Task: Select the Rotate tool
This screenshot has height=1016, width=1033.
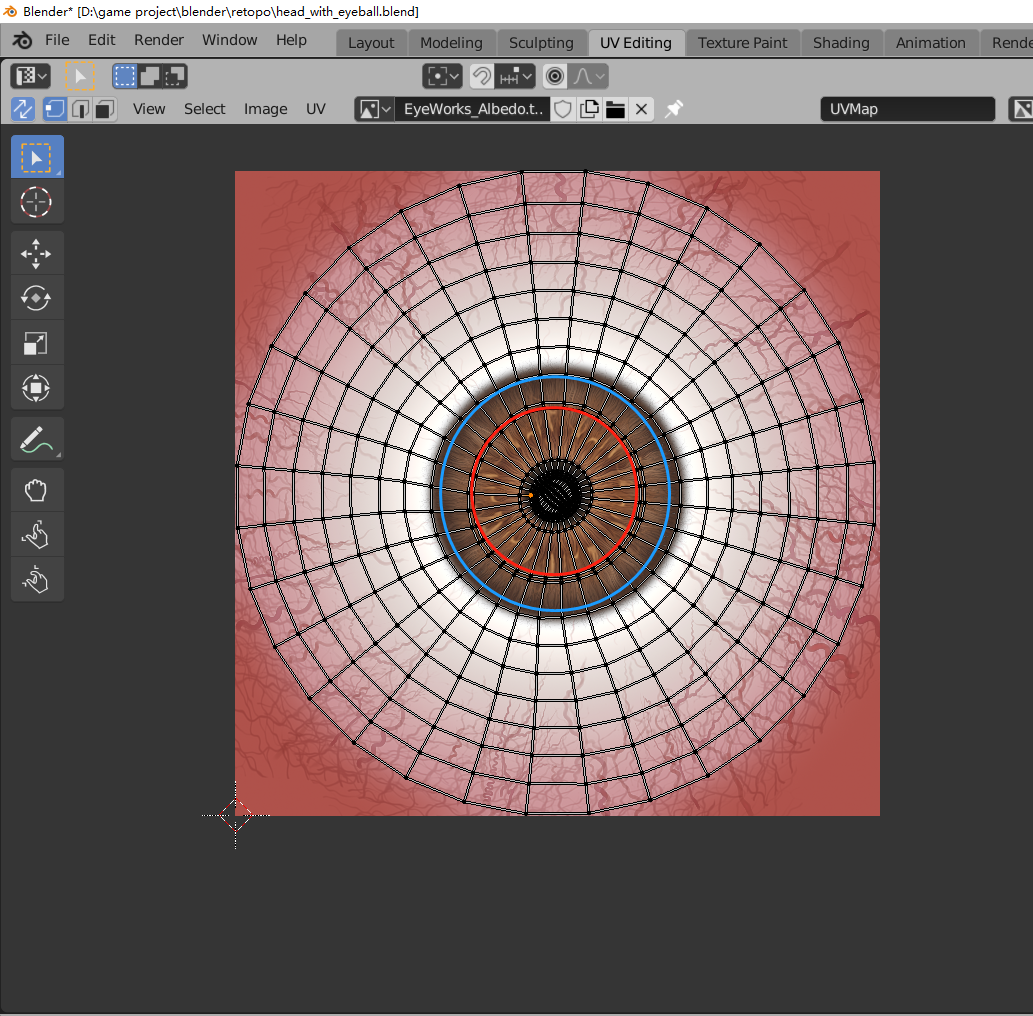Action: click(x=36, y=298)
